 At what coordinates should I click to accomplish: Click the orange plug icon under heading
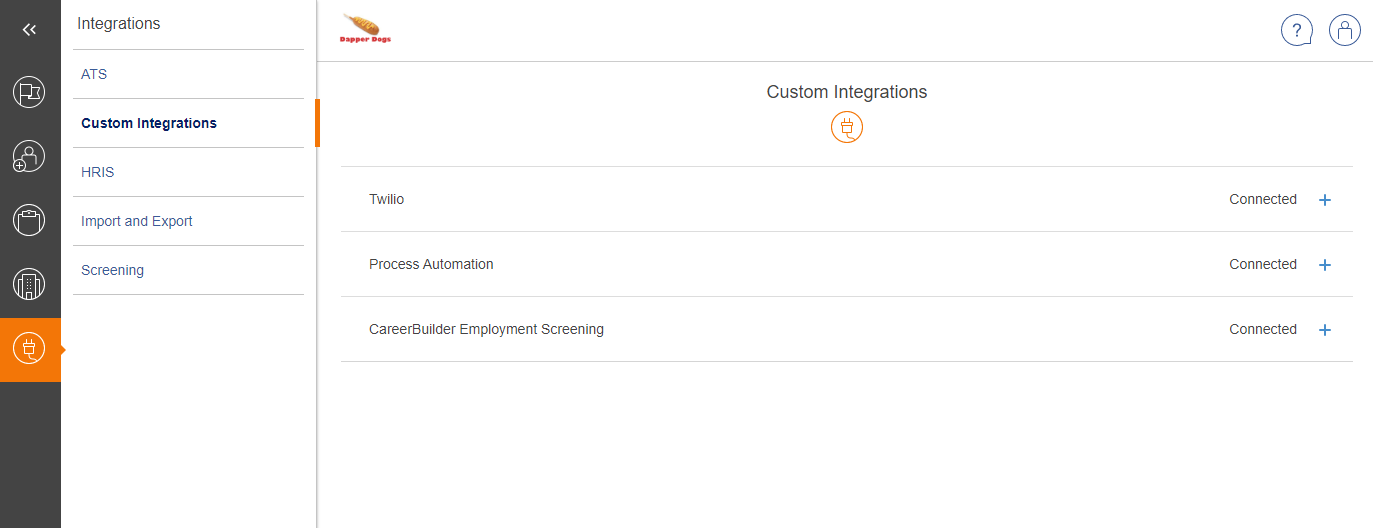coord(846,127)
